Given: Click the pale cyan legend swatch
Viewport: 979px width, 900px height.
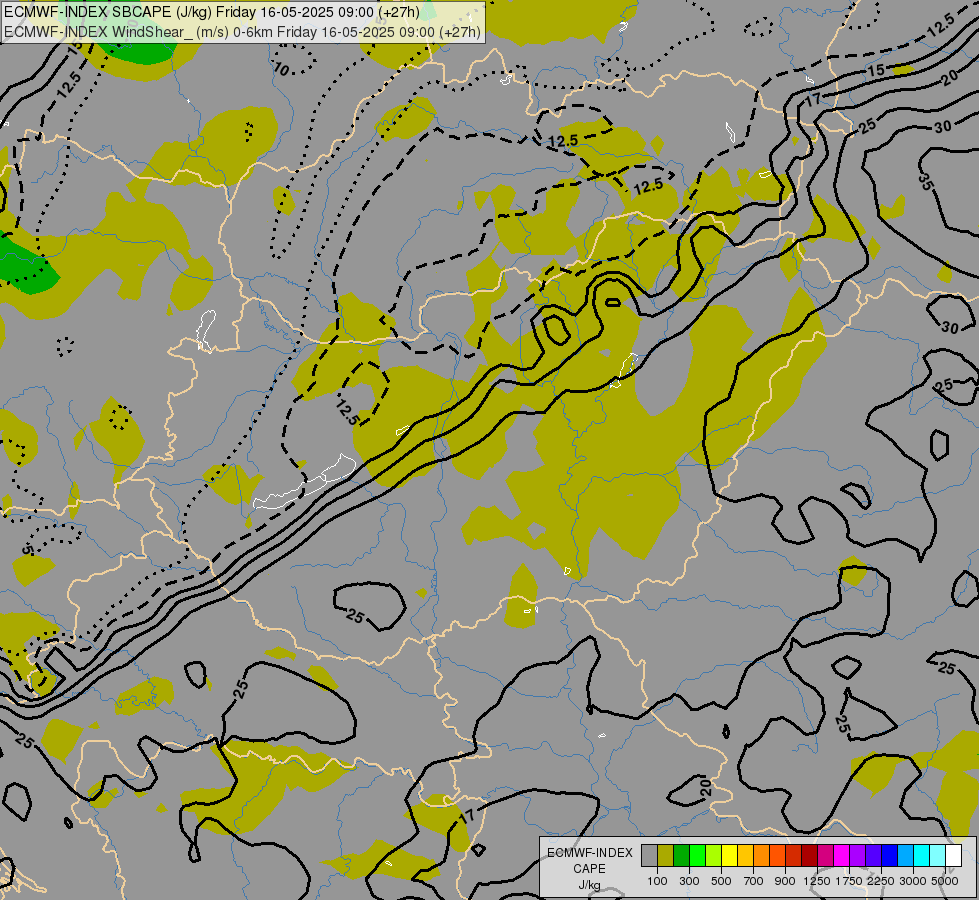Looking at the screenshot, I should (938, 855).
